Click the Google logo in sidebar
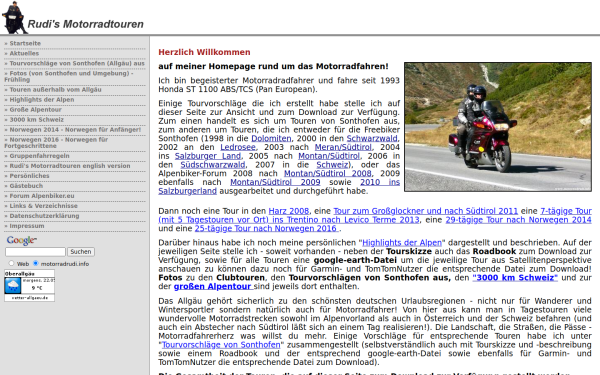The height and width of the screenshot is (375, 600). (x=21, y=240)
